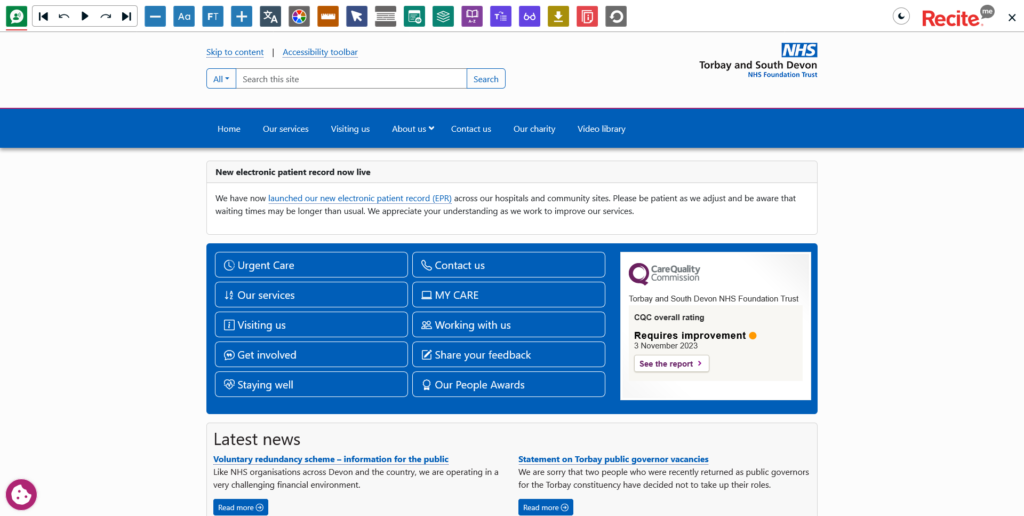The height and width of the screenshot is (516, 1024).
Task: Select the large cursor pointer tool
Action: 357,16
